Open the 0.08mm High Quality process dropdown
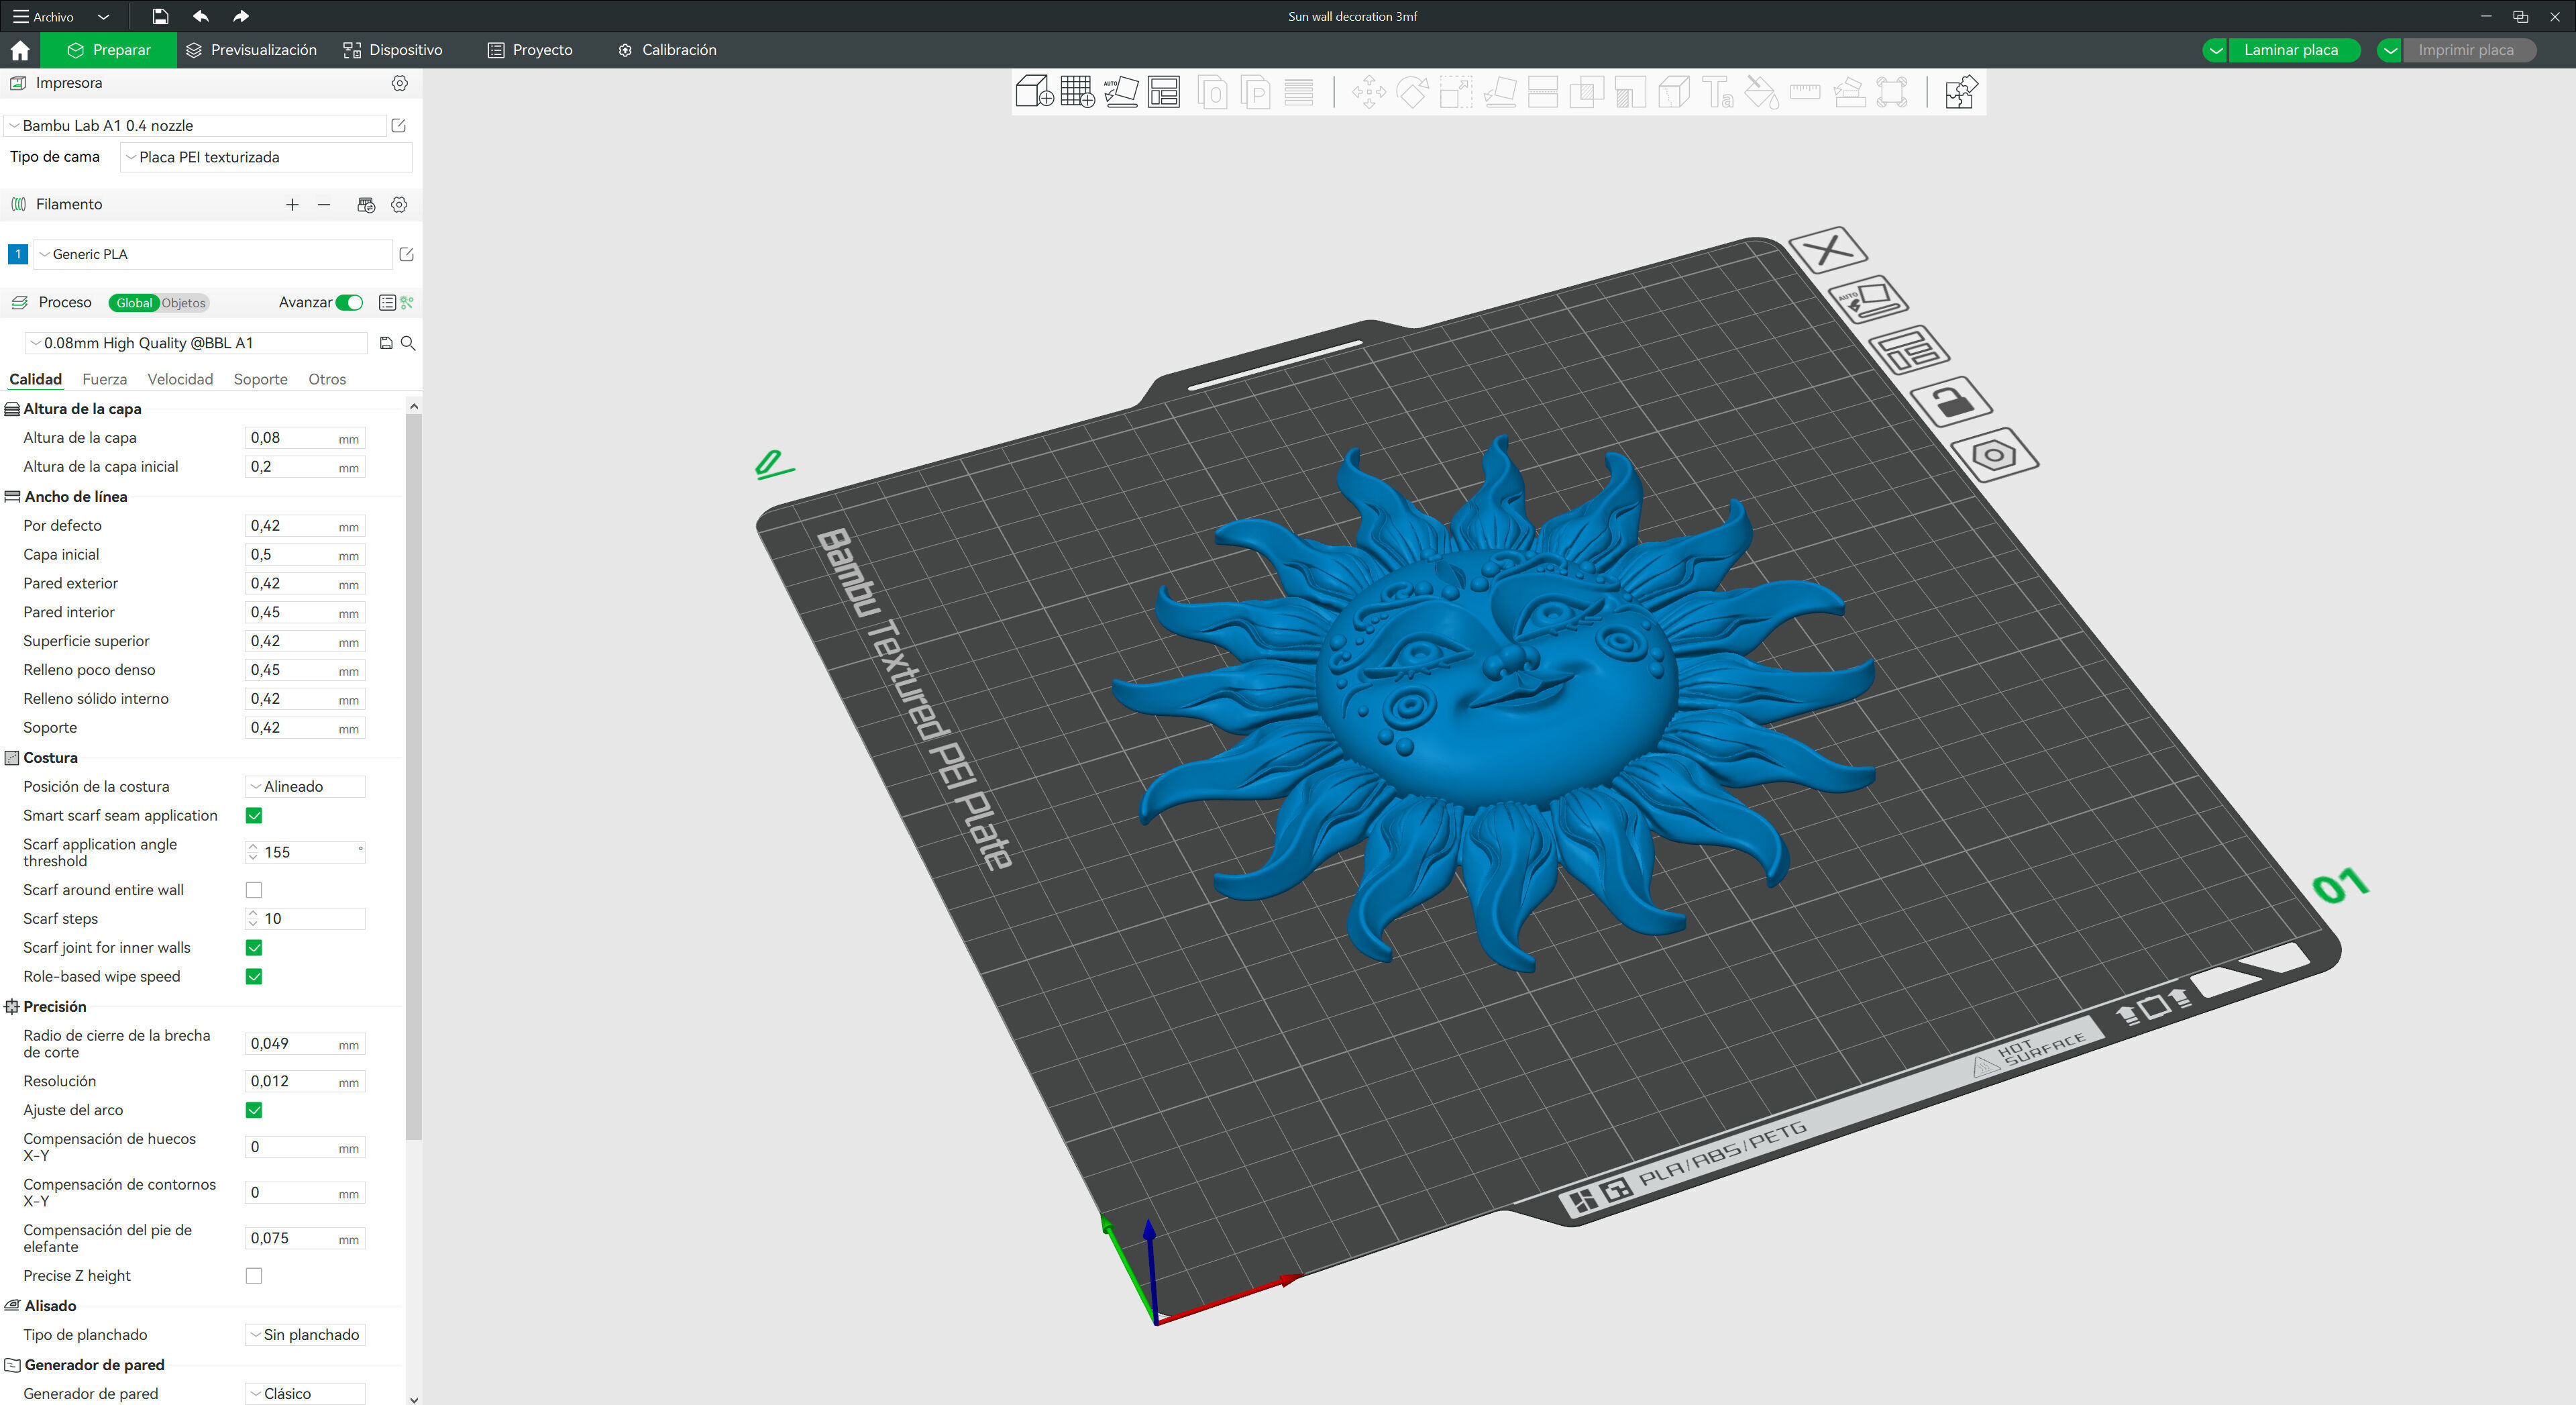The width and height of the screenshot is (2576, 1405). click(x=196, y=343)
